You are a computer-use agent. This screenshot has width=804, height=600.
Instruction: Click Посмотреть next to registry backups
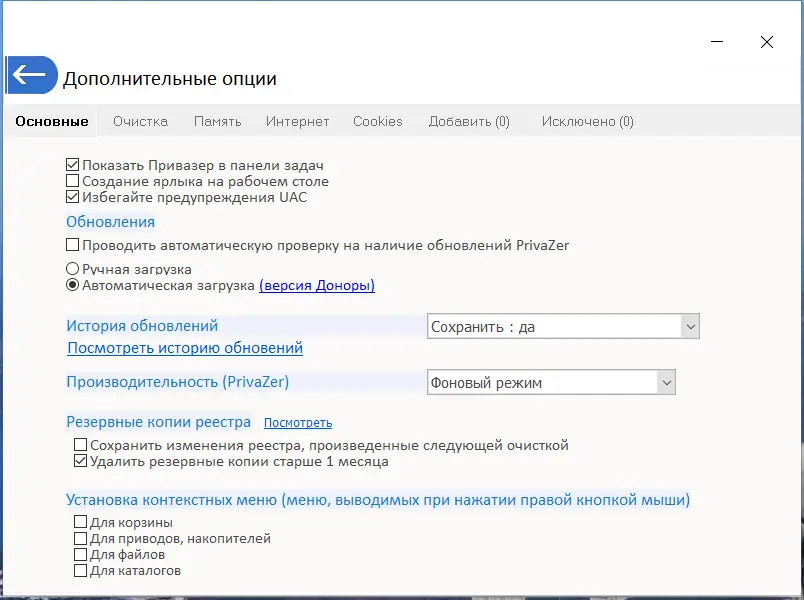point(297,422)
